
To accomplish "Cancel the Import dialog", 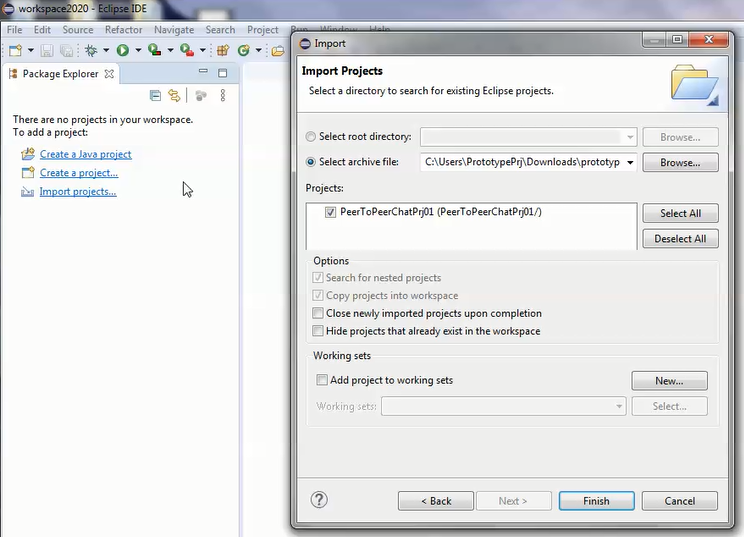I will click(x=679, y=501).
